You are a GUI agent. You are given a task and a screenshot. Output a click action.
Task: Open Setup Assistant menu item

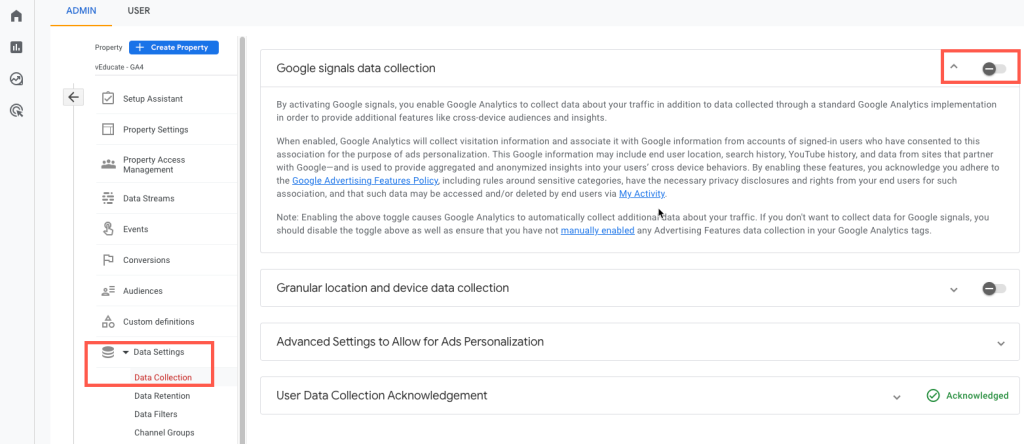point(153,99)
